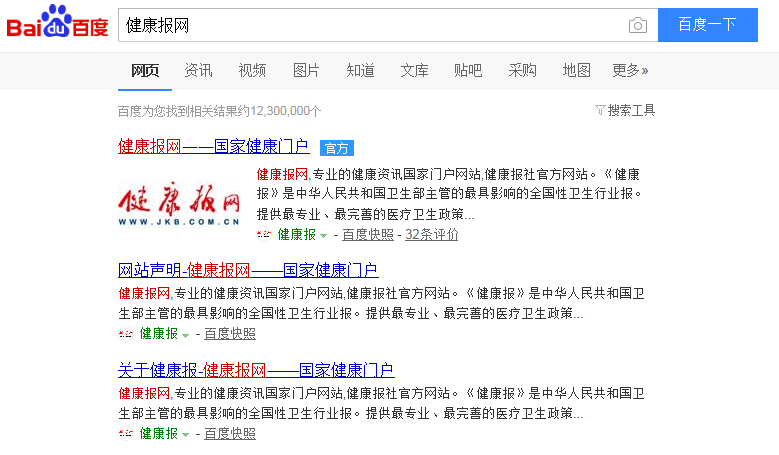Click 健康报 source under 网站声明 result
This screenshot has width=779, height=455.
click(x=158, y=334)
